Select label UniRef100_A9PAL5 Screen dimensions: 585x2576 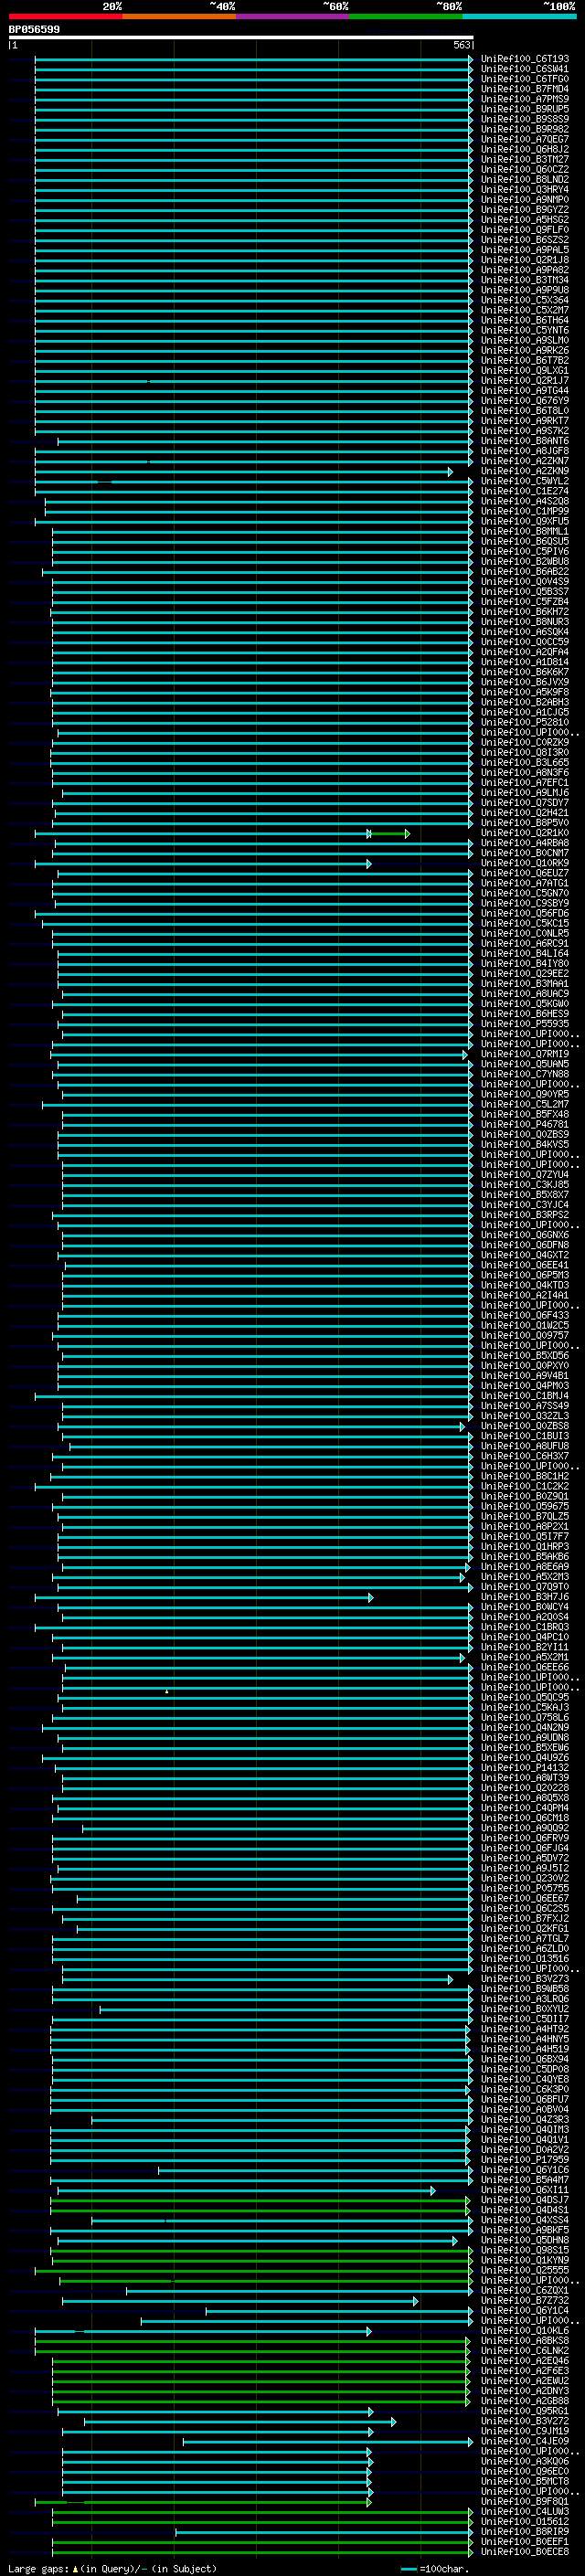pos(524,249)
